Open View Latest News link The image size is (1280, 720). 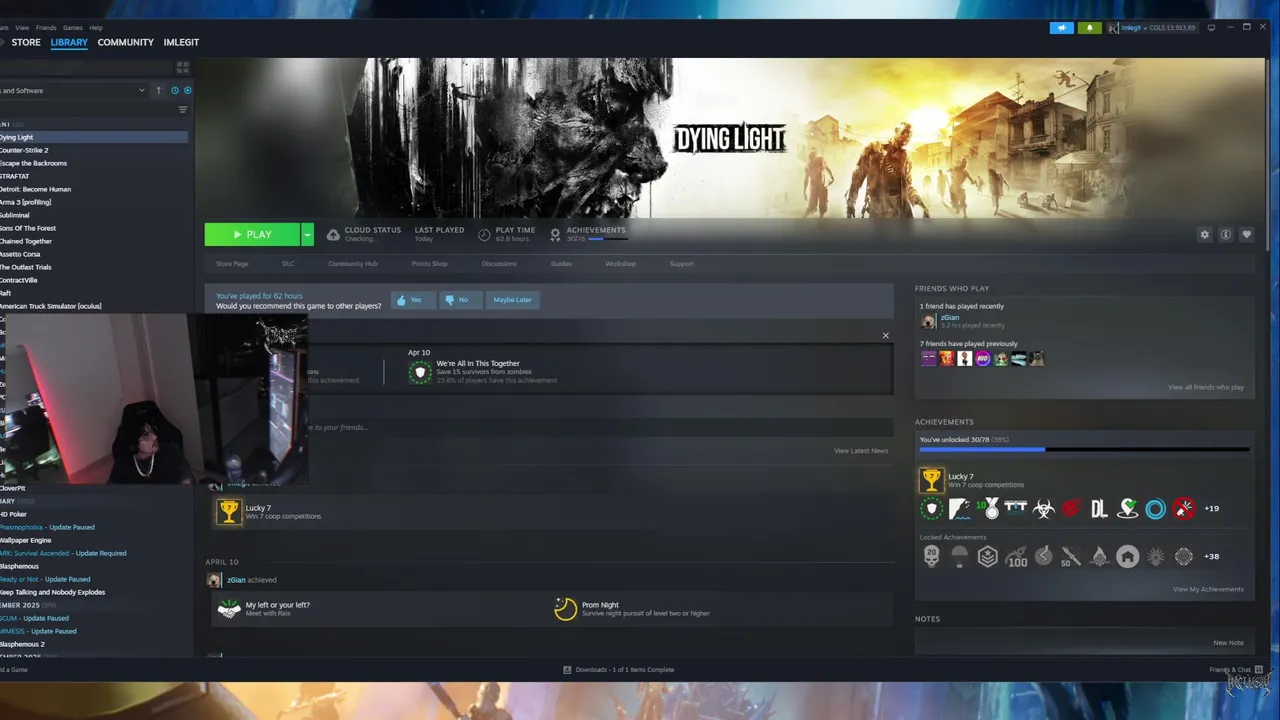click(861, 451)
